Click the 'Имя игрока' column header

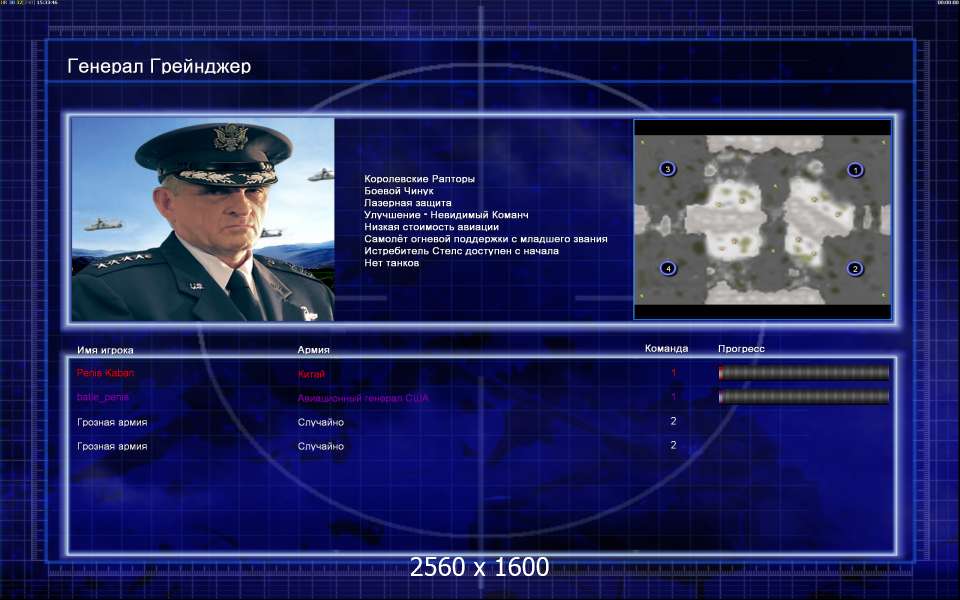[105, 350]
